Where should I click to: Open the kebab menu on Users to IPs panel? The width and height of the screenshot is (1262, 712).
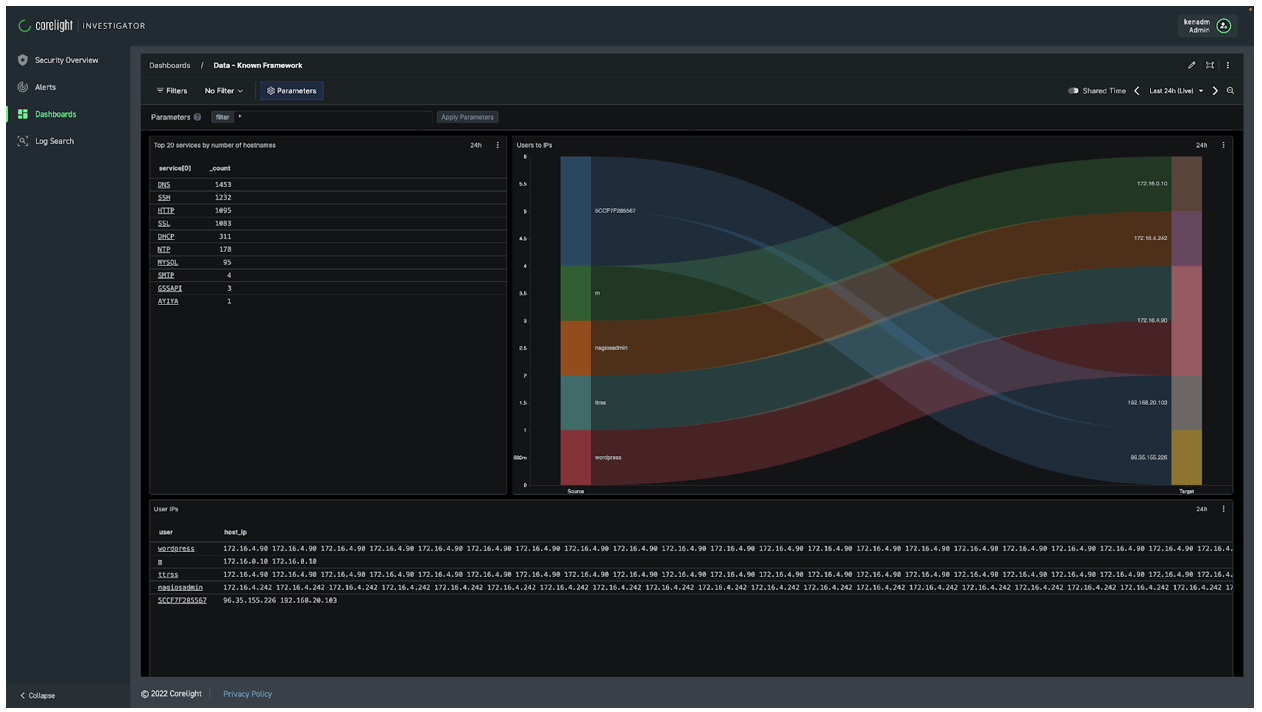click(x=1223, y=145)
